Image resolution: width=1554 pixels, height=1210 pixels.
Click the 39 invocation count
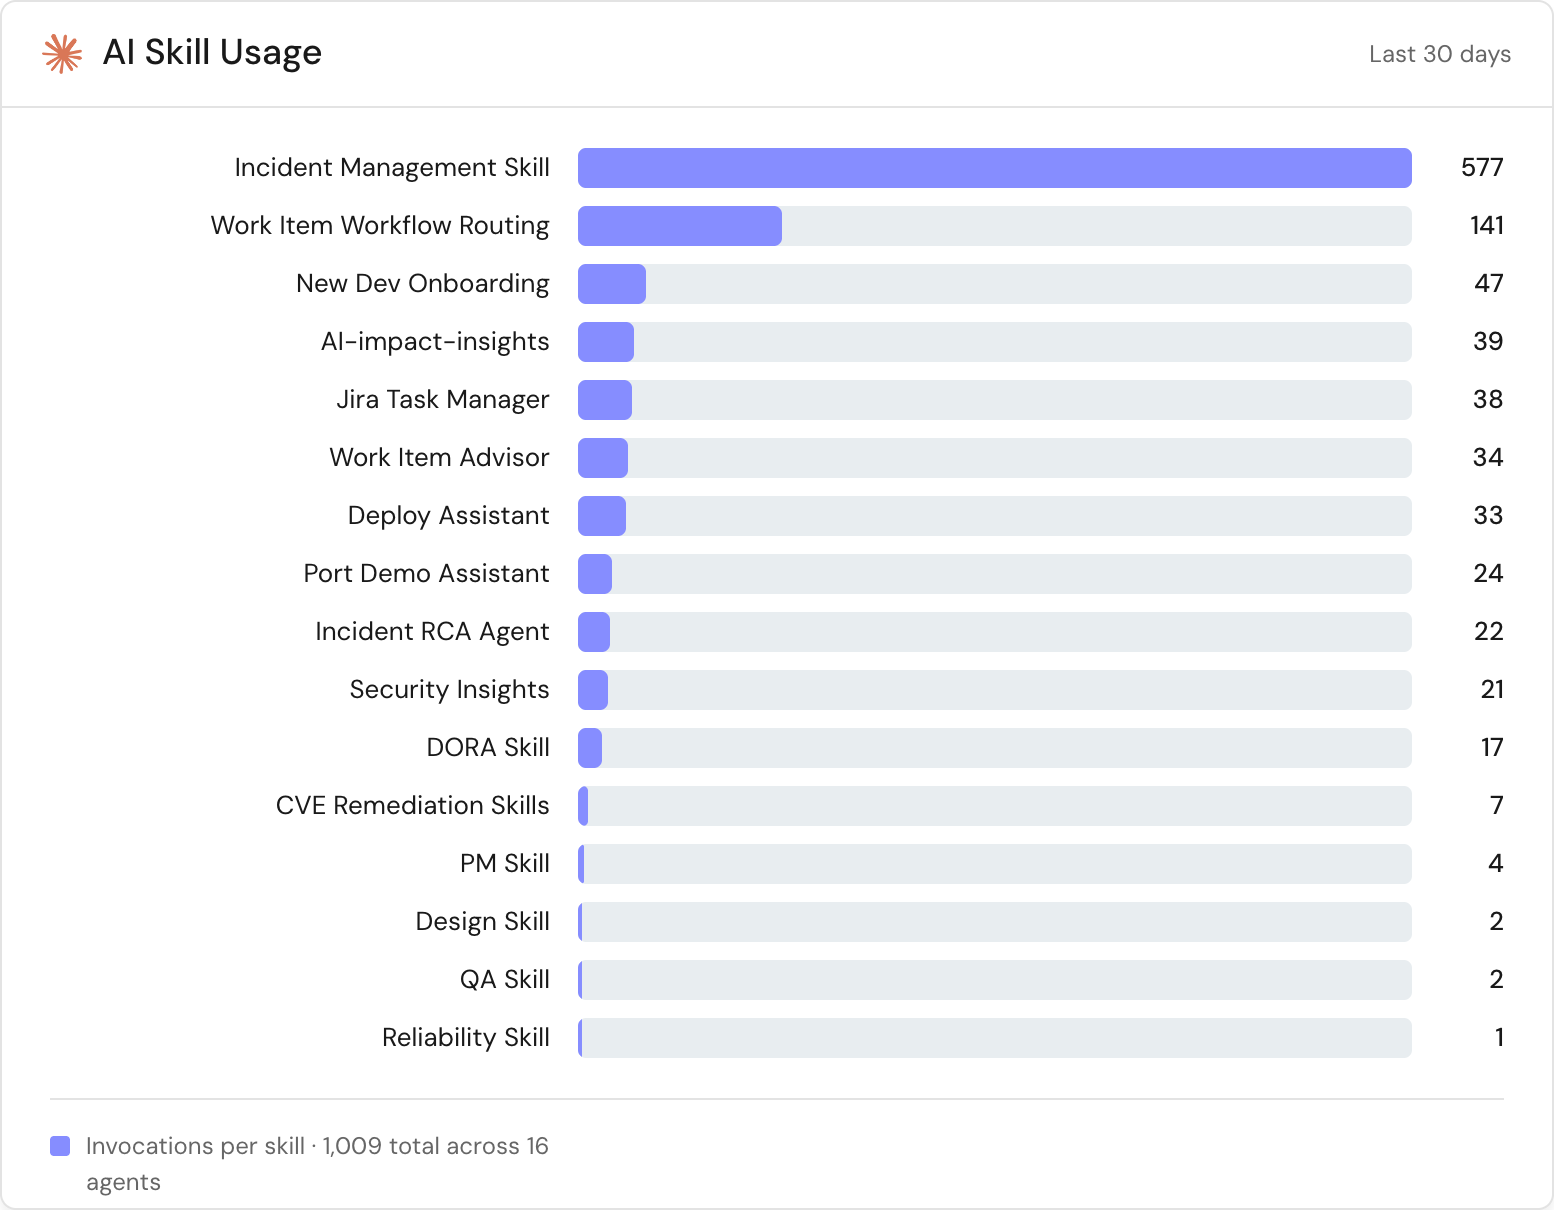tap(1488, 342)
